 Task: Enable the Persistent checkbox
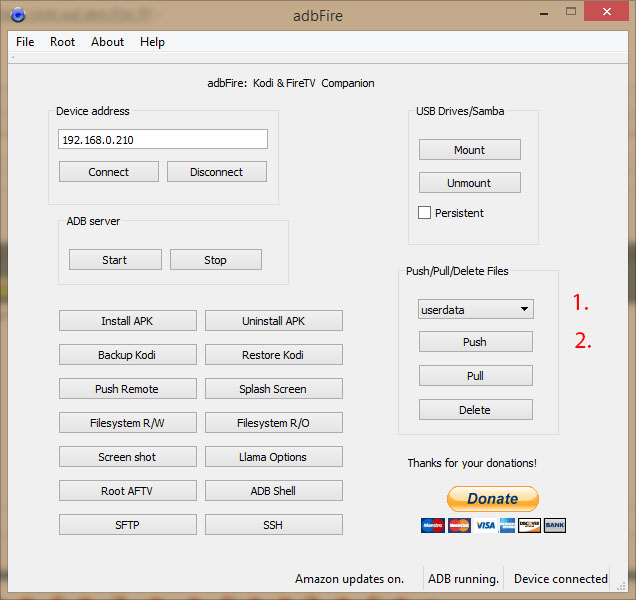(424, 213)
